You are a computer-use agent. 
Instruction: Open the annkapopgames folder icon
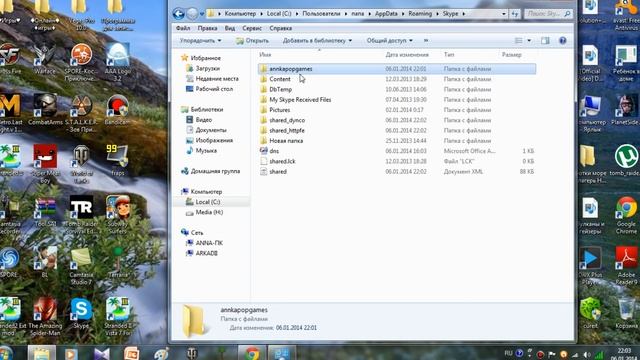click(263, 69)
